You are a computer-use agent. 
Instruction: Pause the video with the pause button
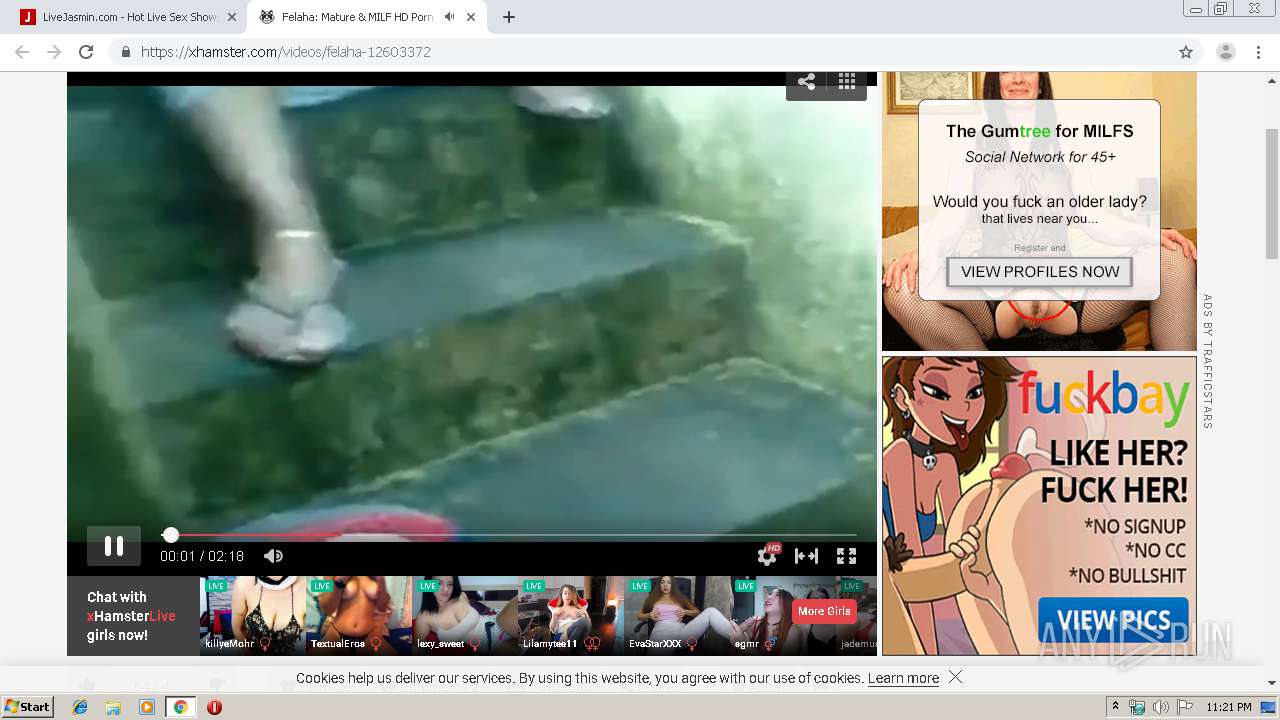(114, 546)
